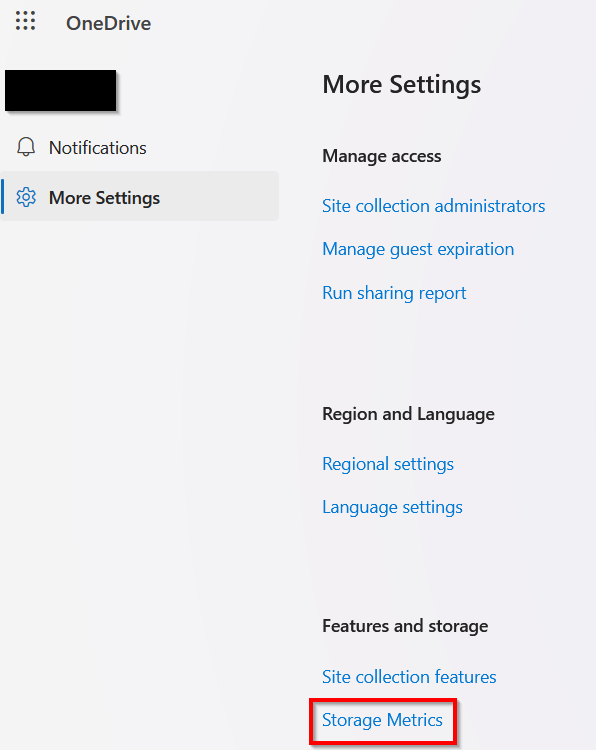
Task: Open Site collection administrators
Action: [x=433, y=206]
